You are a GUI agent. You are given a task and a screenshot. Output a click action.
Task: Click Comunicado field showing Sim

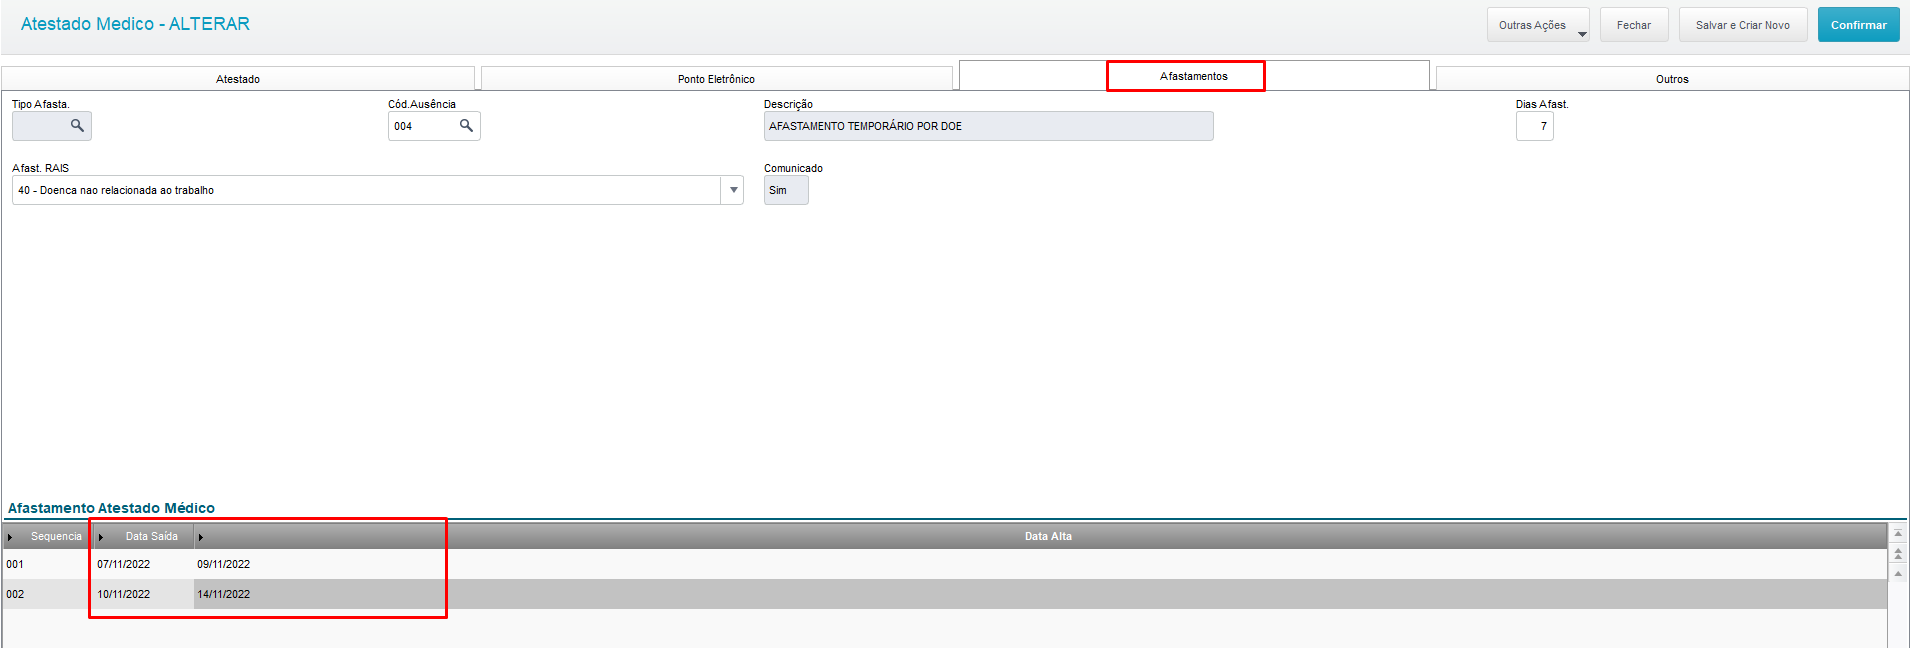[786, 190]
